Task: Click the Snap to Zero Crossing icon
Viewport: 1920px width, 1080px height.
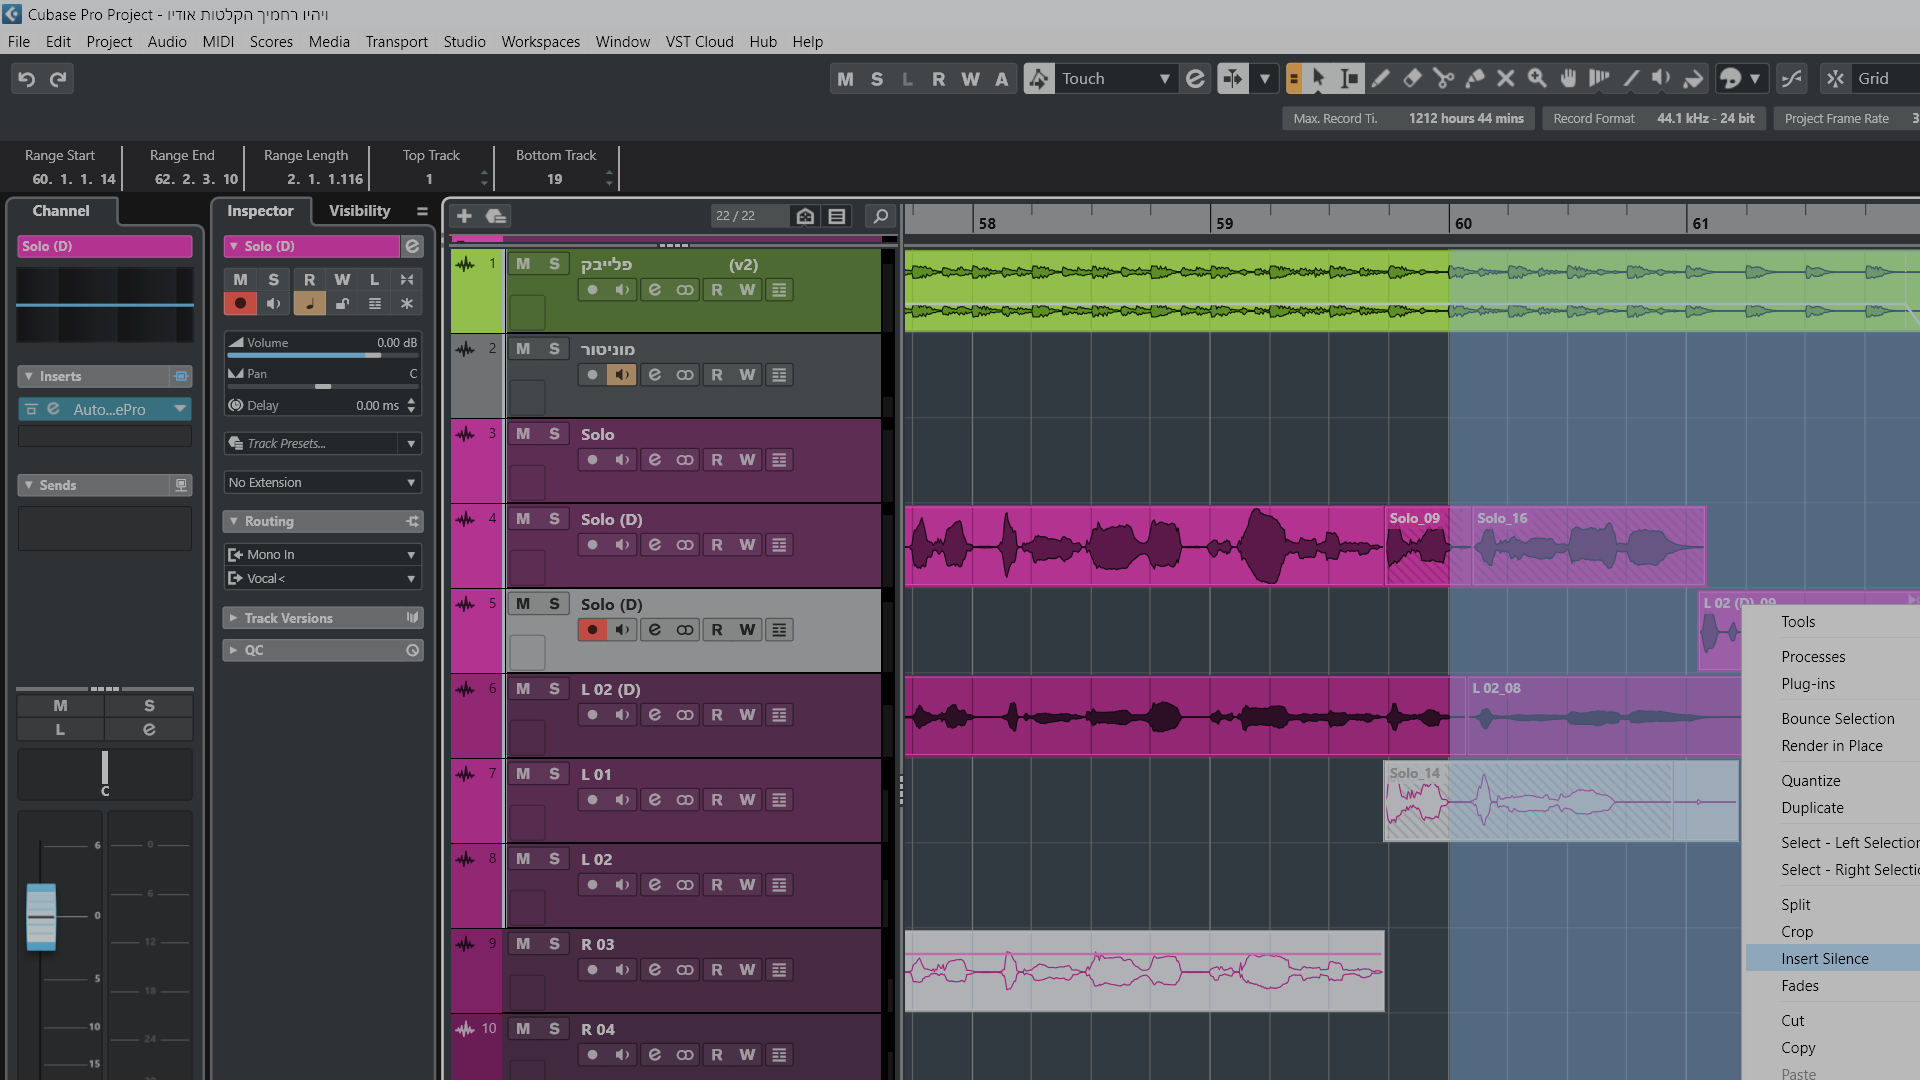Action: tap(1791, 78)
